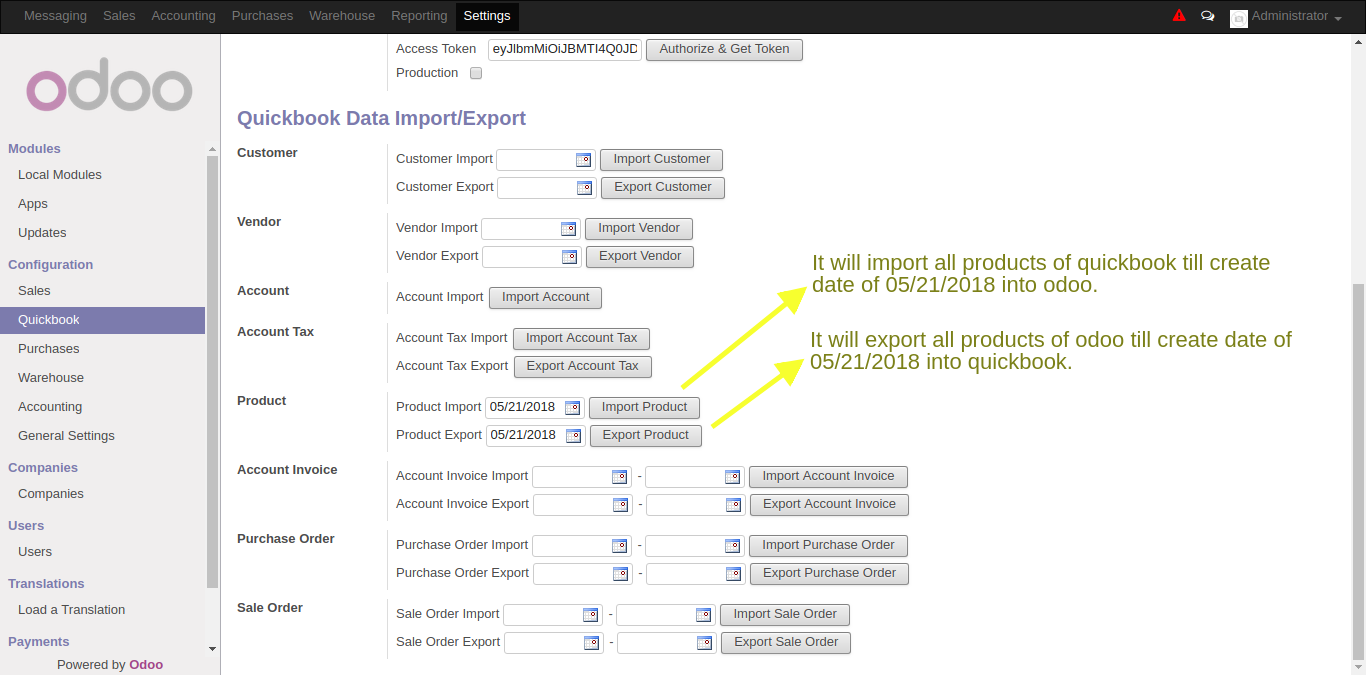This screenshot has width=1366, height=675.
Task: Open calendar picker for Customer Import date
Action: tap(583, 160)
